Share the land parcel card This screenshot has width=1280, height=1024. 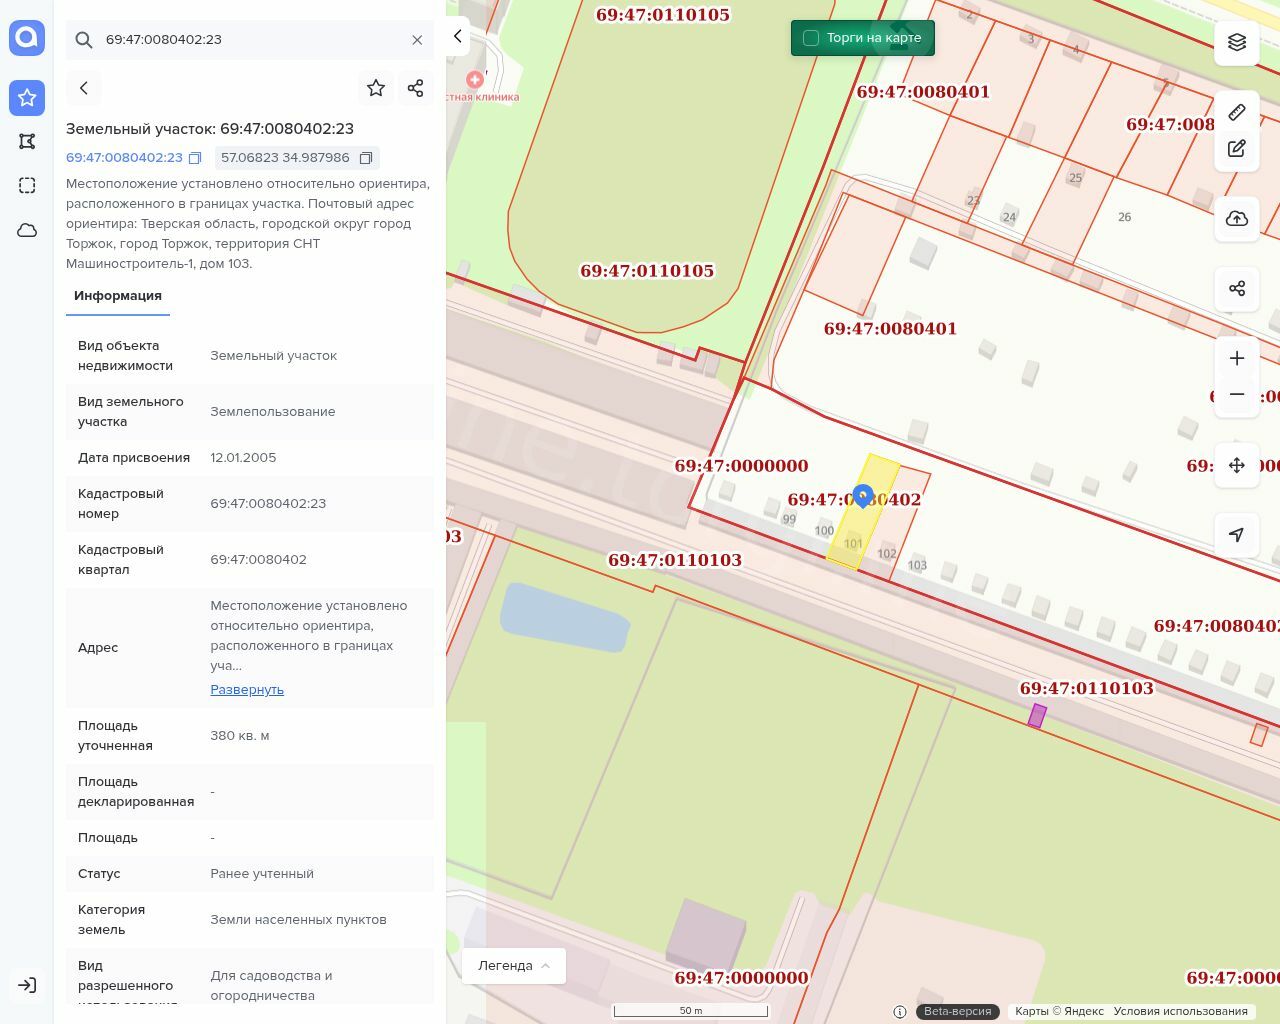pyautogui.click(x=416, y=88)
